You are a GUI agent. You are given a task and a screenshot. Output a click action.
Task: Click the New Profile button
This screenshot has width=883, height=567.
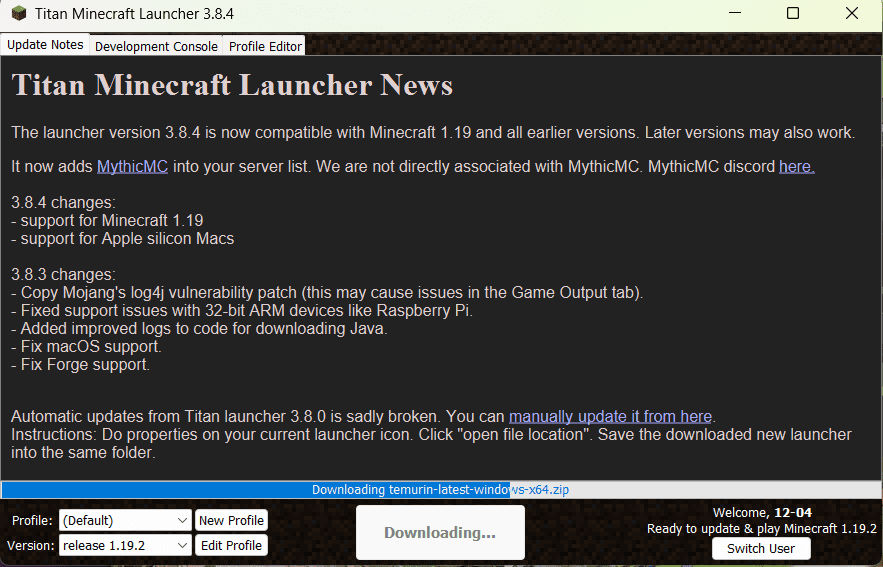(231, 520)
